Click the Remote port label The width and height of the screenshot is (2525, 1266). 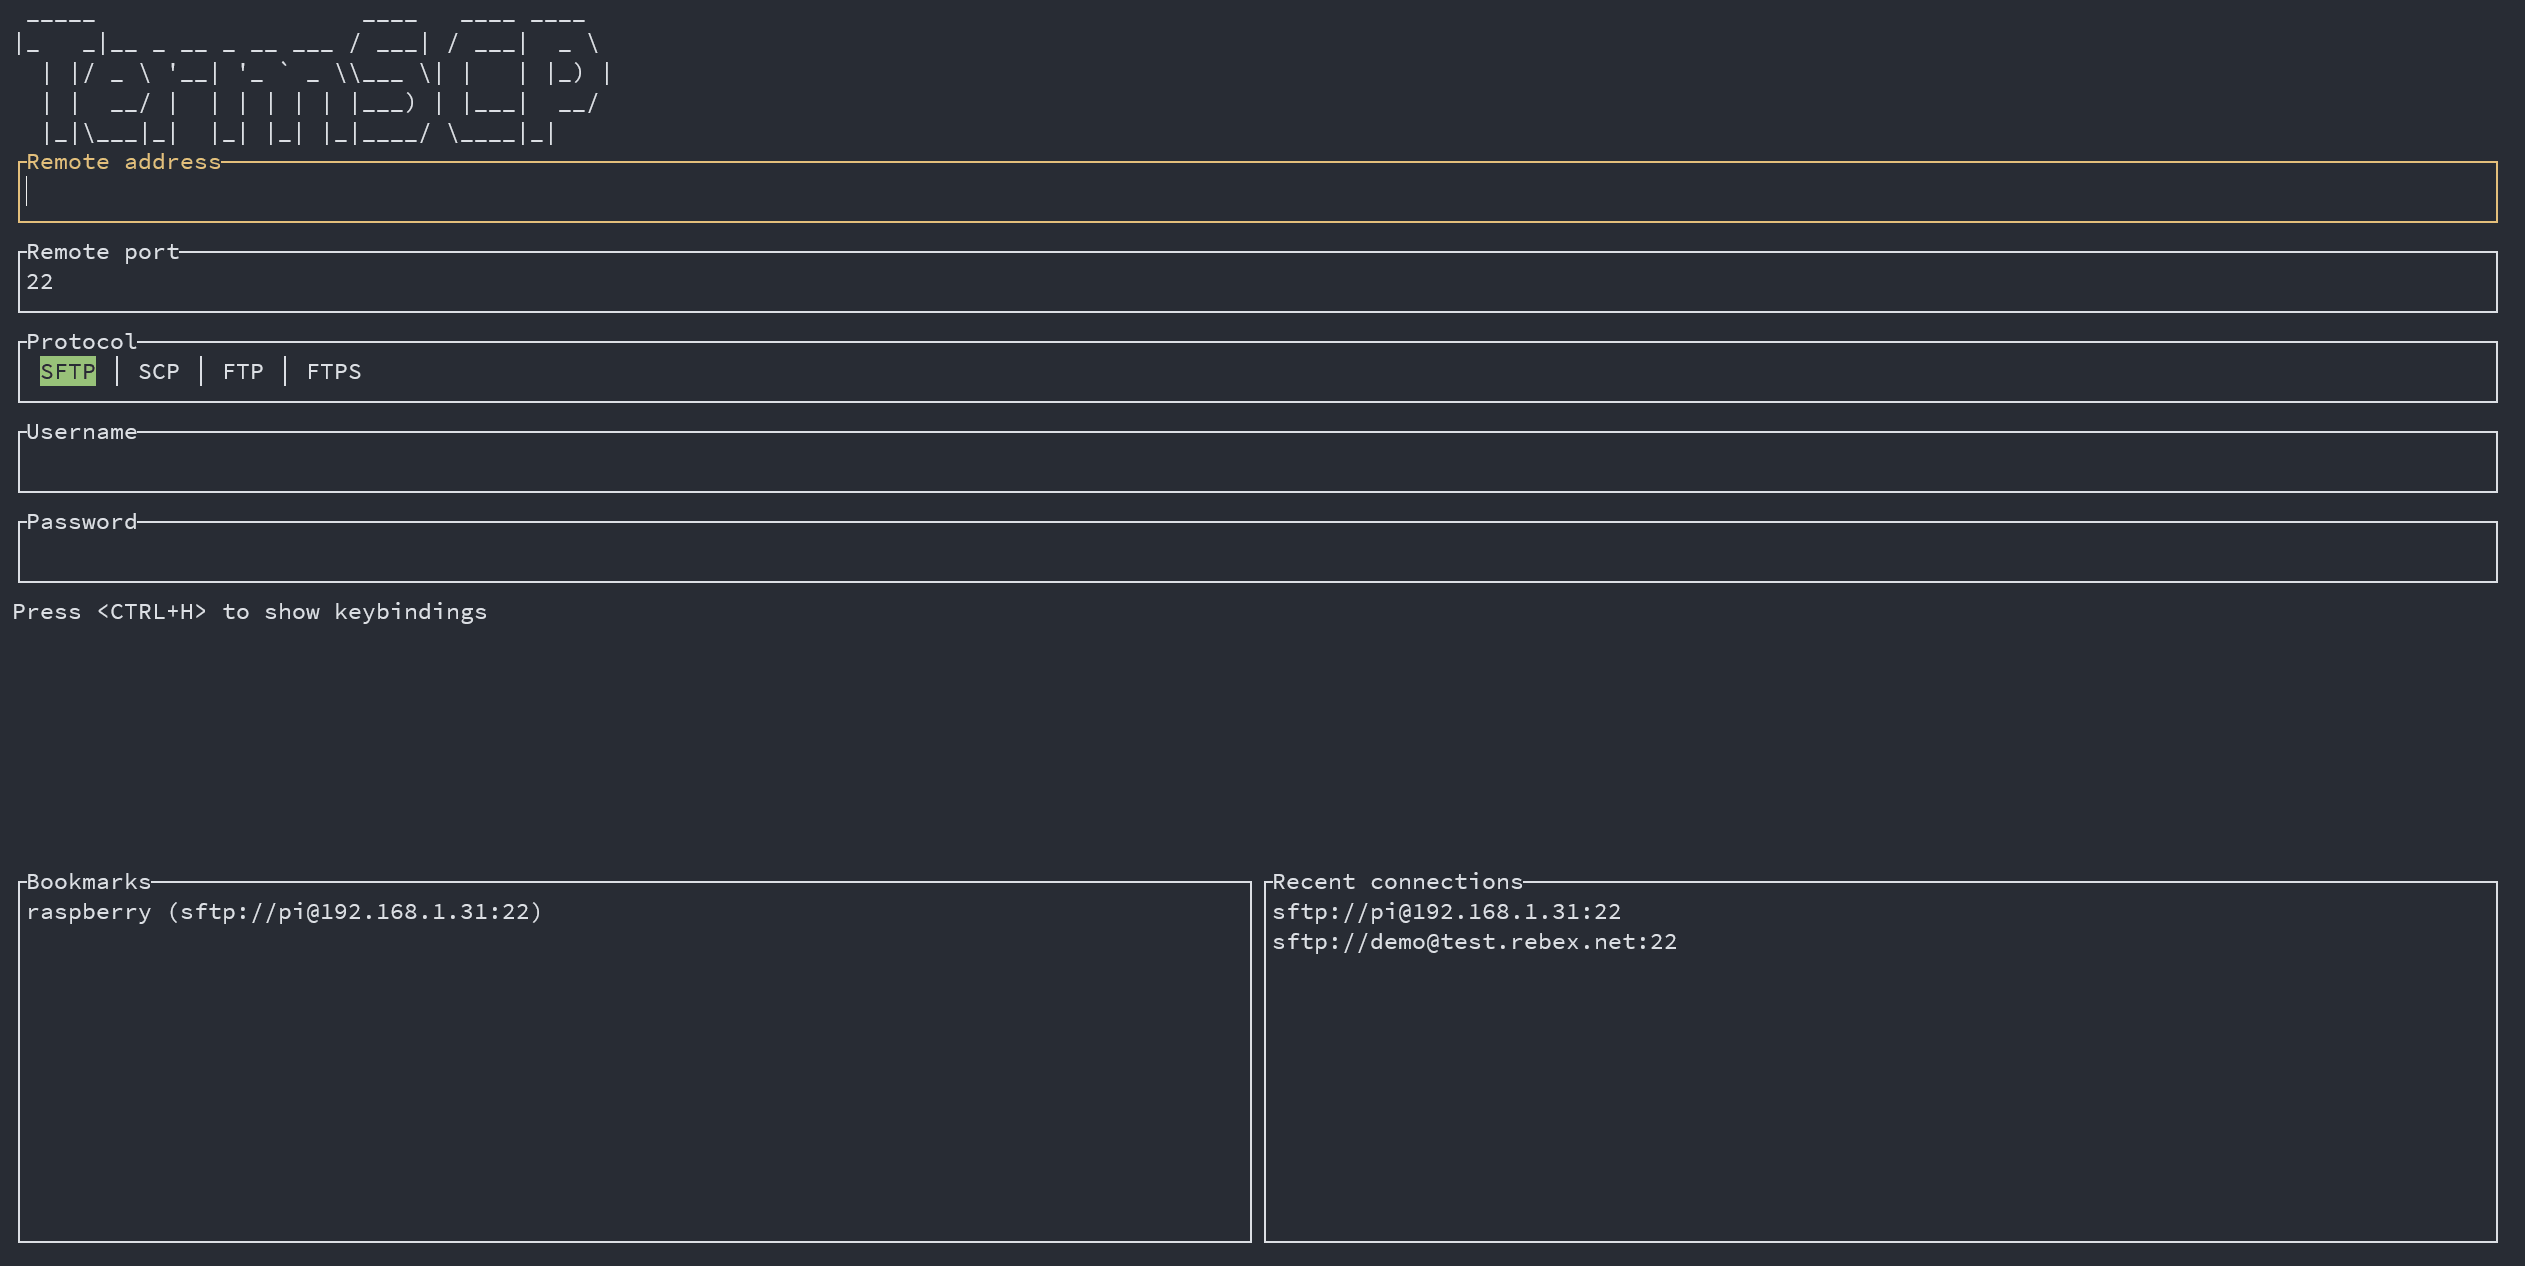102,252
